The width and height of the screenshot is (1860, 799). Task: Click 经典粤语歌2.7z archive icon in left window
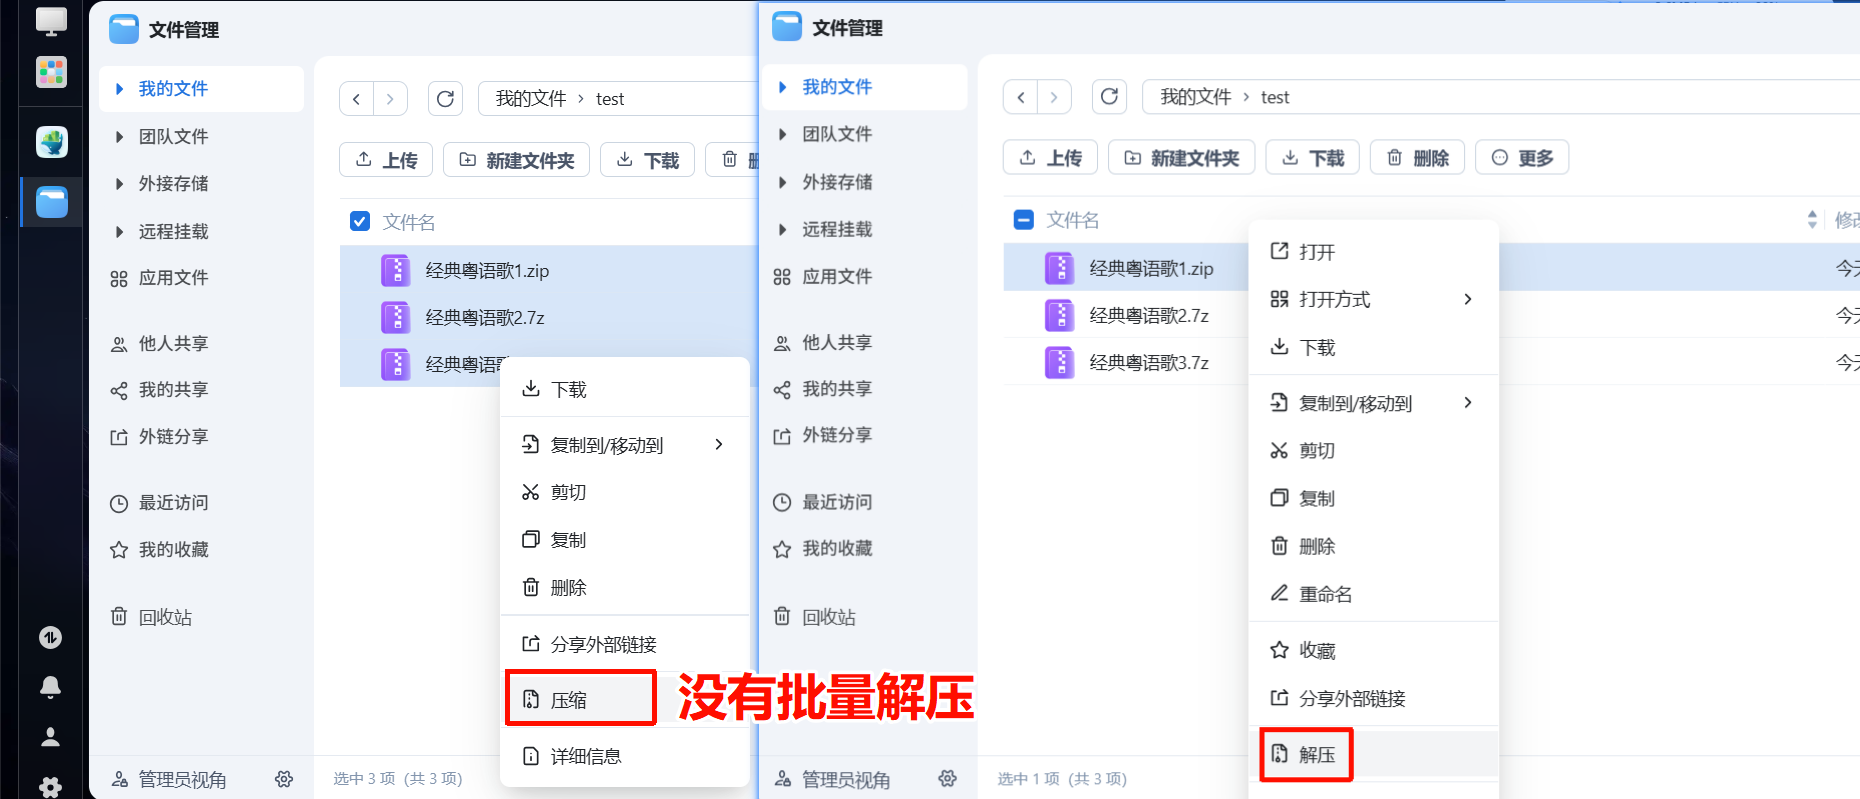pos(396,318)
